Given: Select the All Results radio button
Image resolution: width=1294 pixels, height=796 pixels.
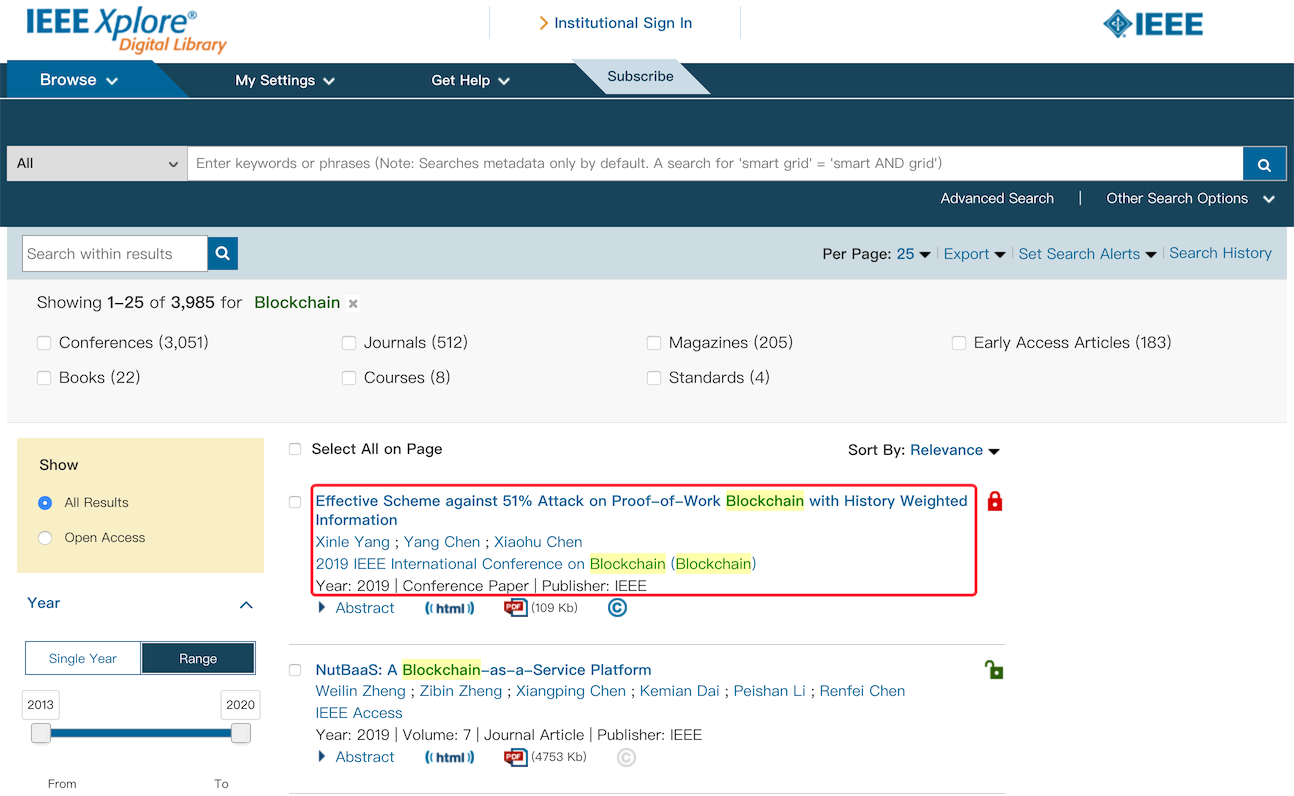Looking at the screenshot, I should pyautogui.click(x=45, y=503).
